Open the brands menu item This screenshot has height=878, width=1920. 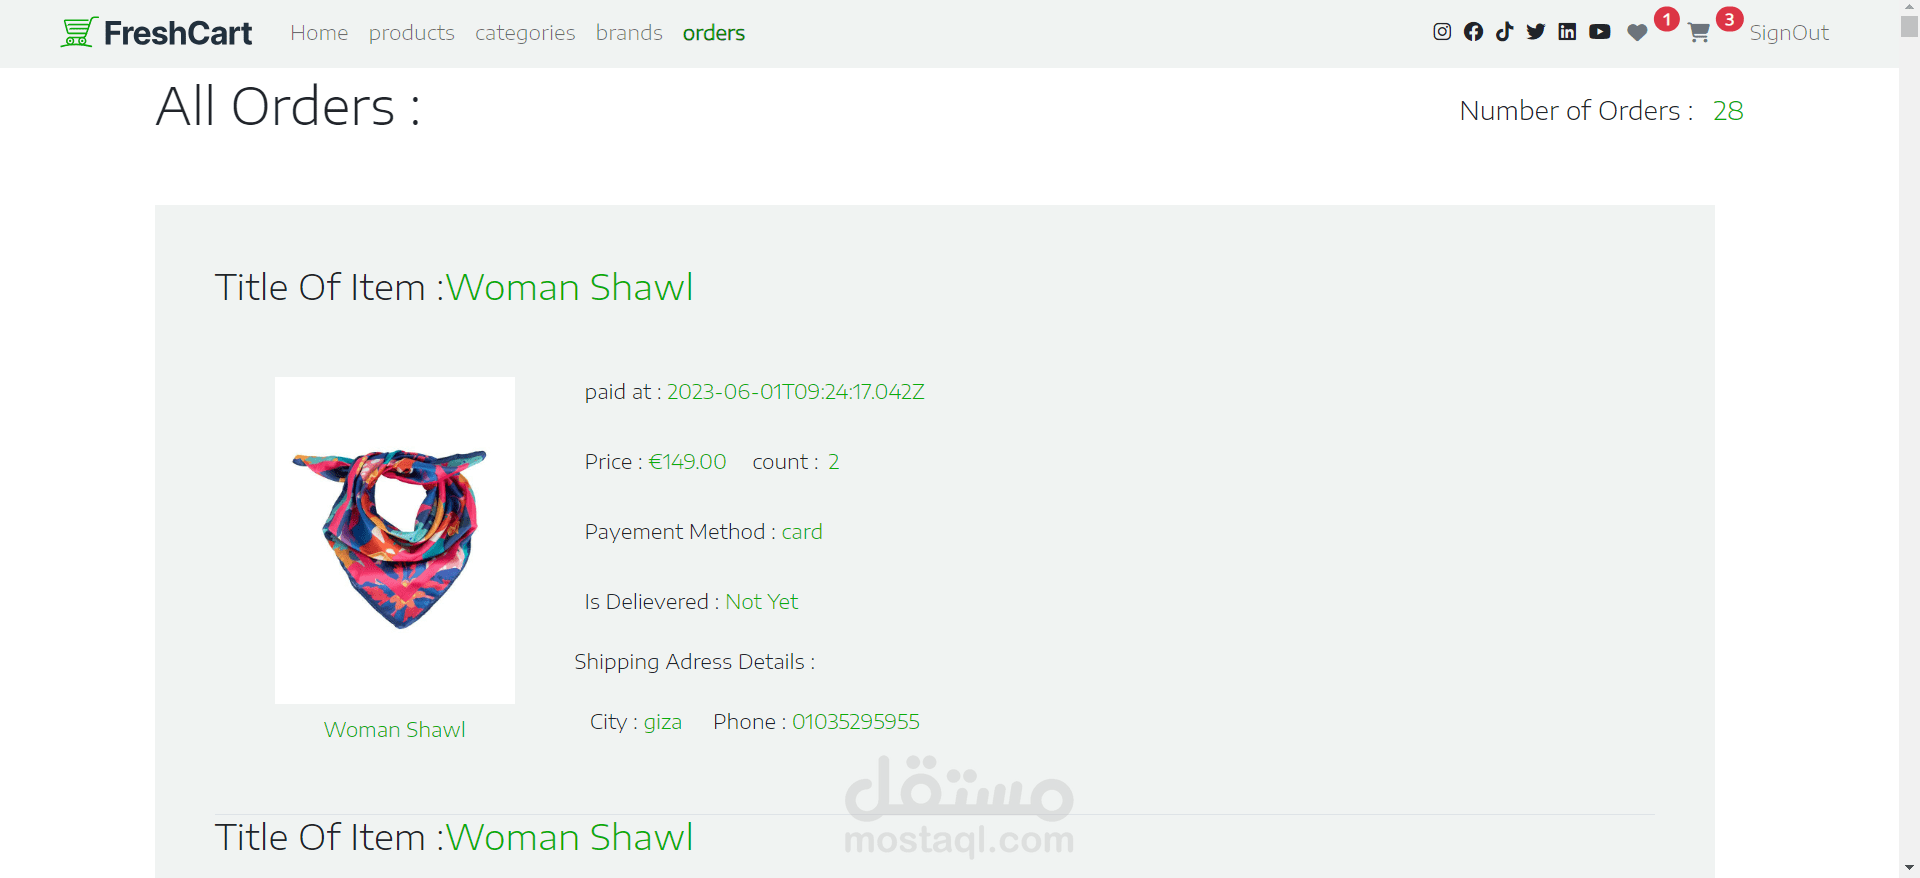tap(629, 33)
